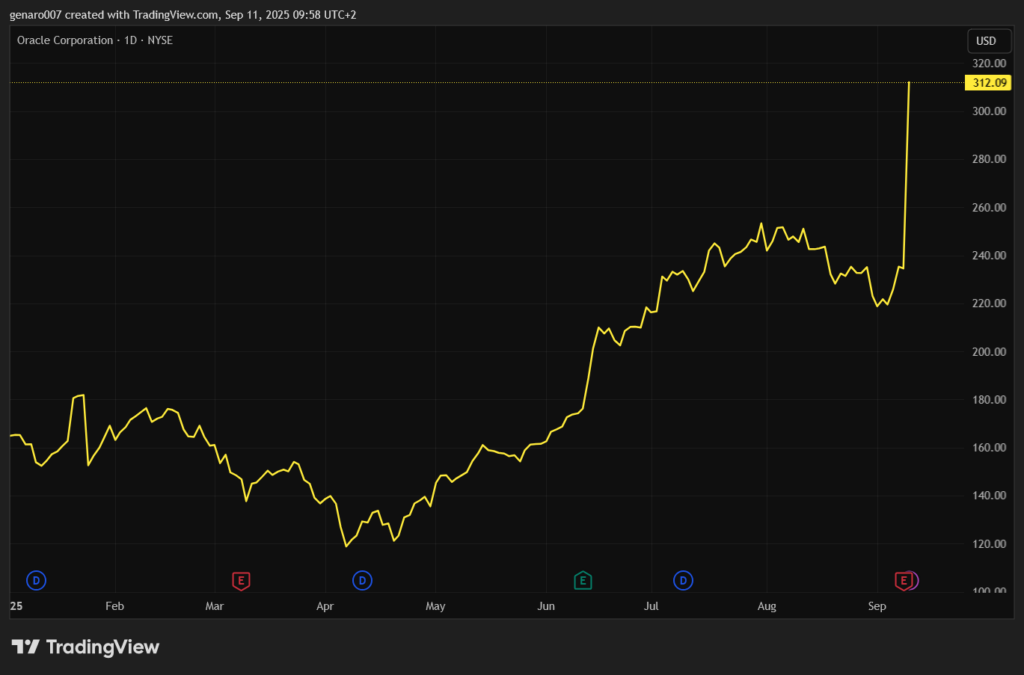Open the dividend marker in July
The image size is (1024, 675).
[684, 580]
